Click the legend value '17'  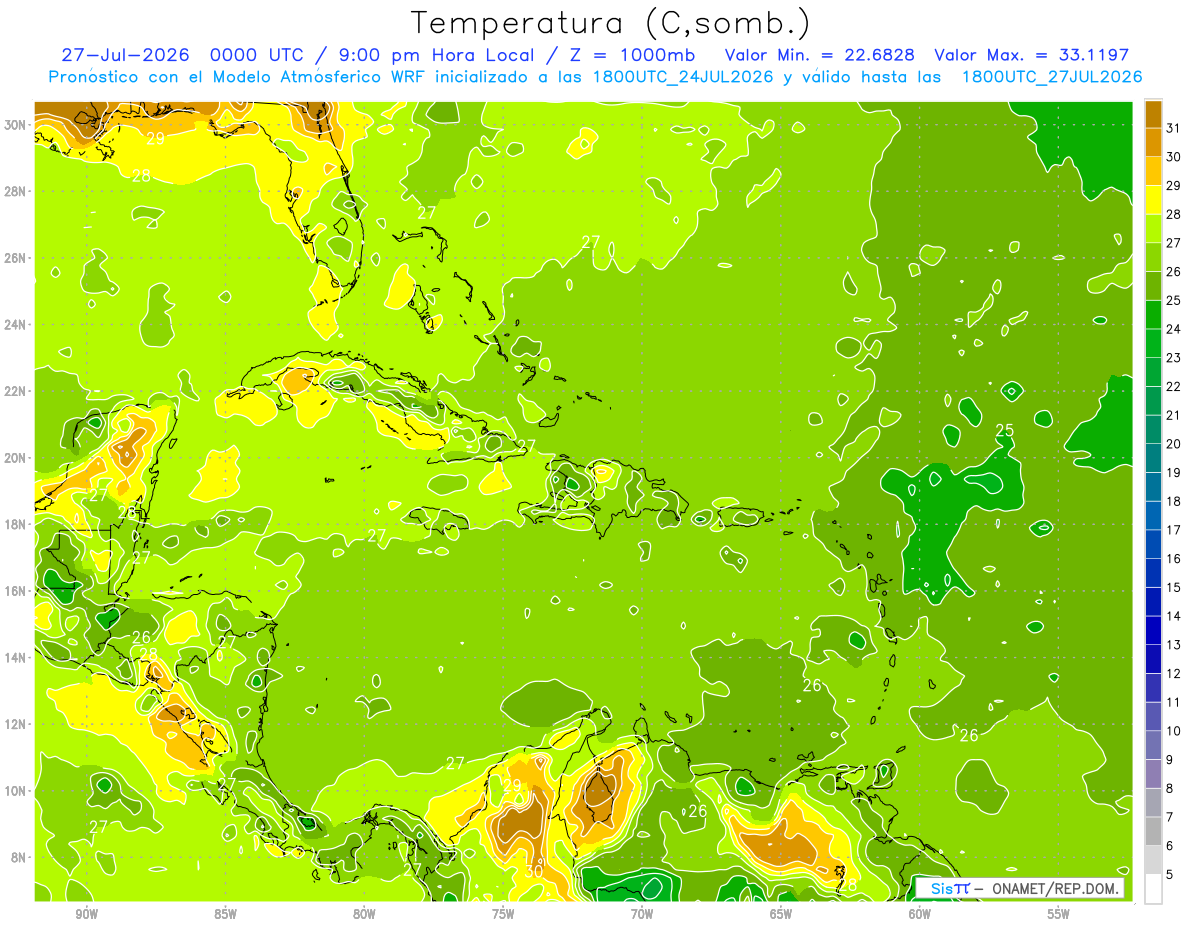click(1174, 530)
